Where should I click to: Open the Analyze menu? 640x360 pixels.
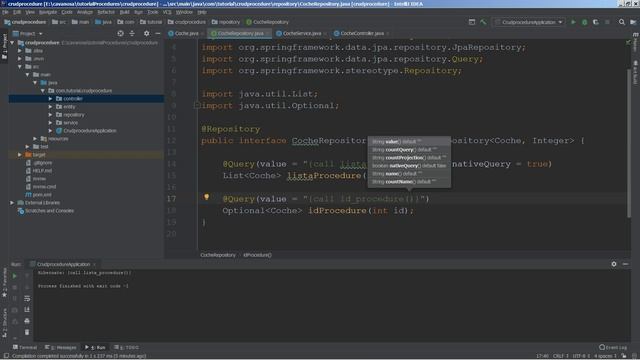pyautogui.click(x=84, y=12)
